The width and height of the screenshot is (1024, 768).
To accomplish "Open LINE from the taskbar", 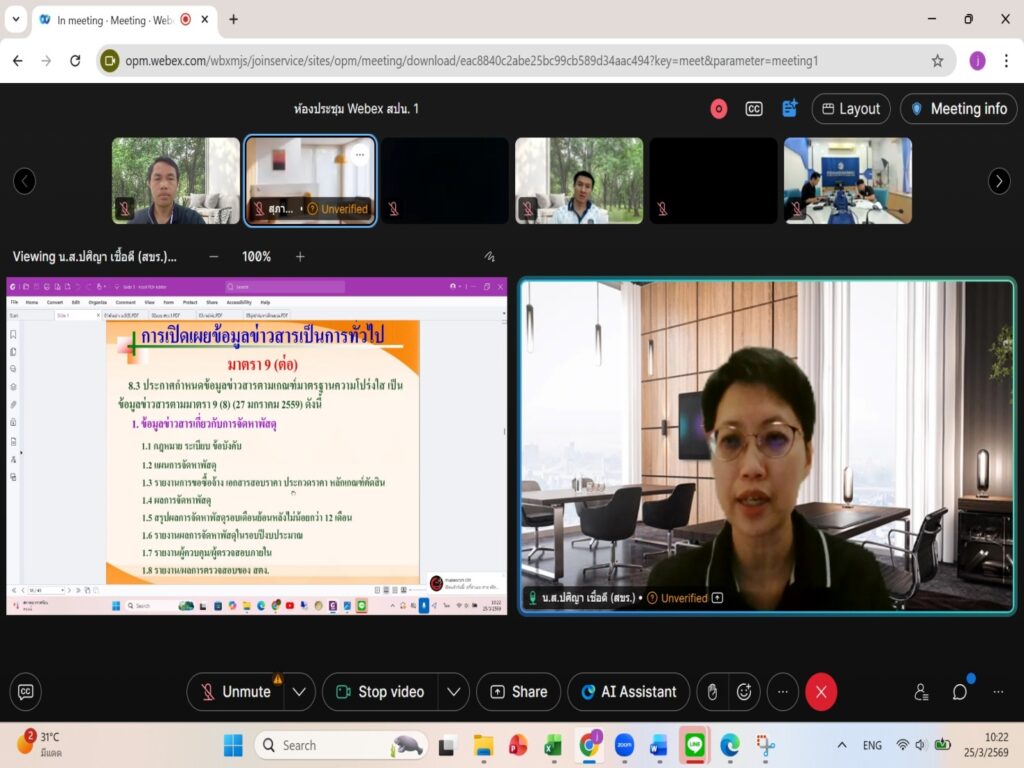I will pyautogui.click(x=694, y=745).
